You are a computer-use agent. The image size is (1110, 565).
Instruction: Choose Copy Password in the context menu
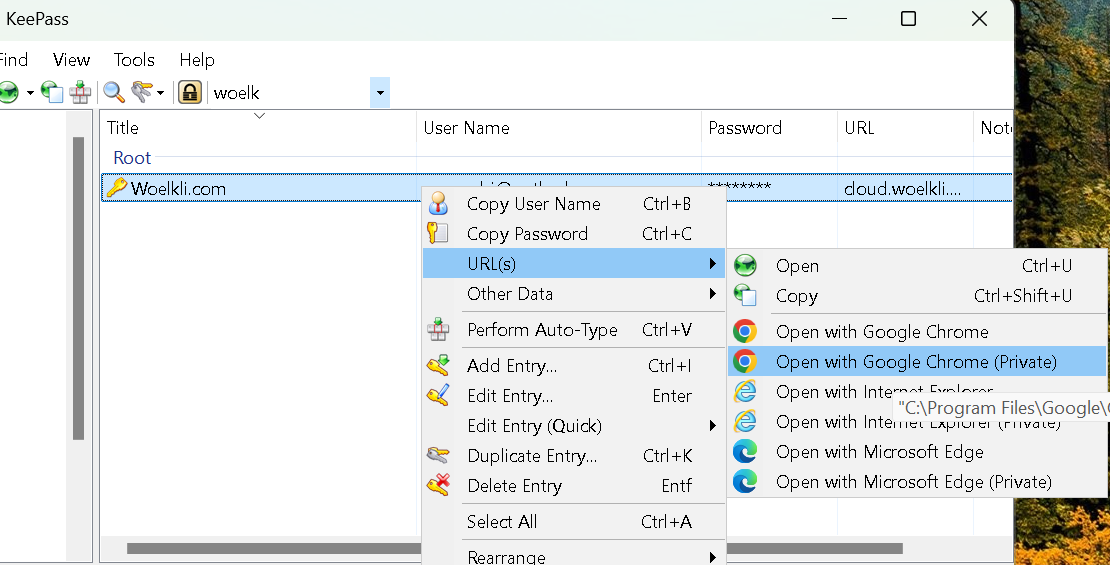click(574, 234)
